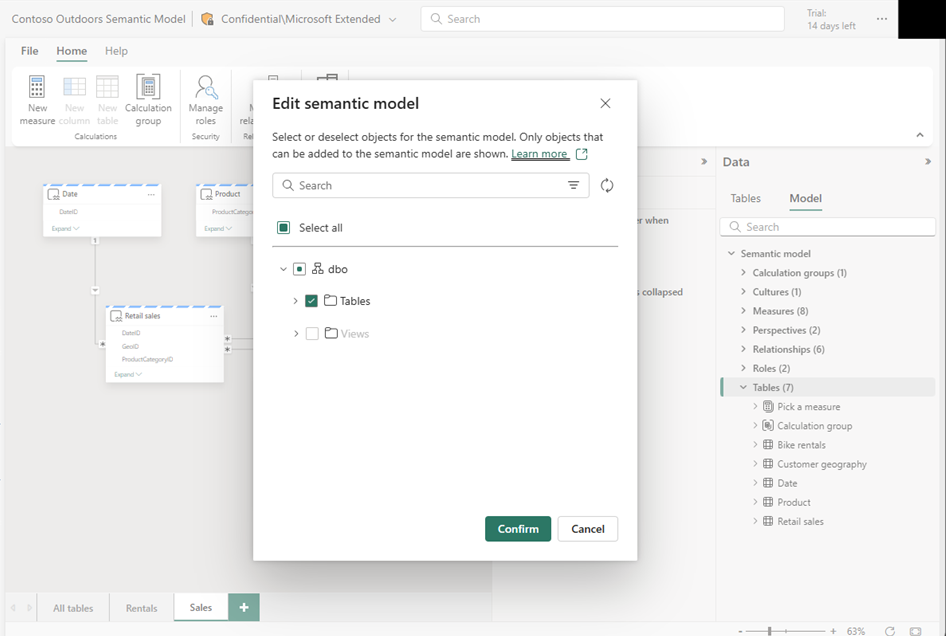
Task: Open the Retail sales card ellipsis menu
Action: pos(214,316)
